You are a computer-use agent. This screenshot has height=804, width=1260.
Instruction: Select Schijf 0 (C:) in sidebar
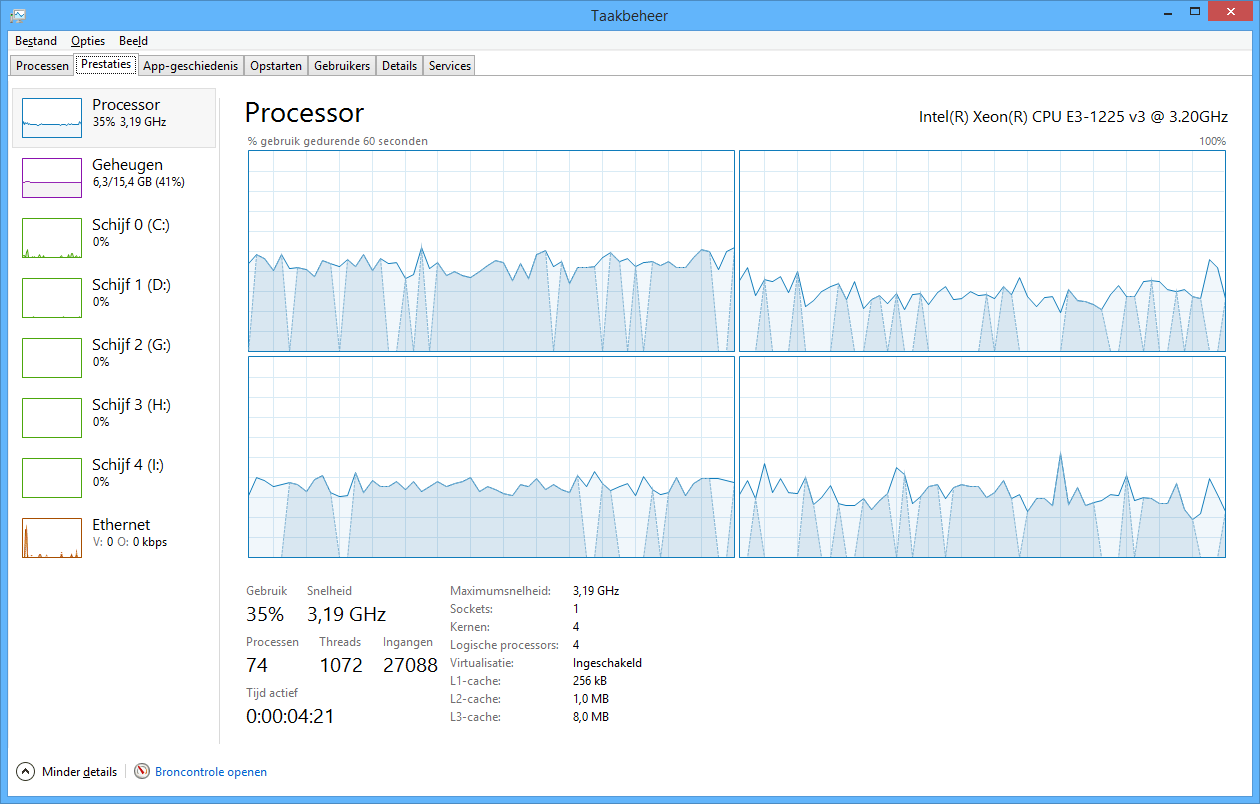pyautogui.click(x=113, y=238)
